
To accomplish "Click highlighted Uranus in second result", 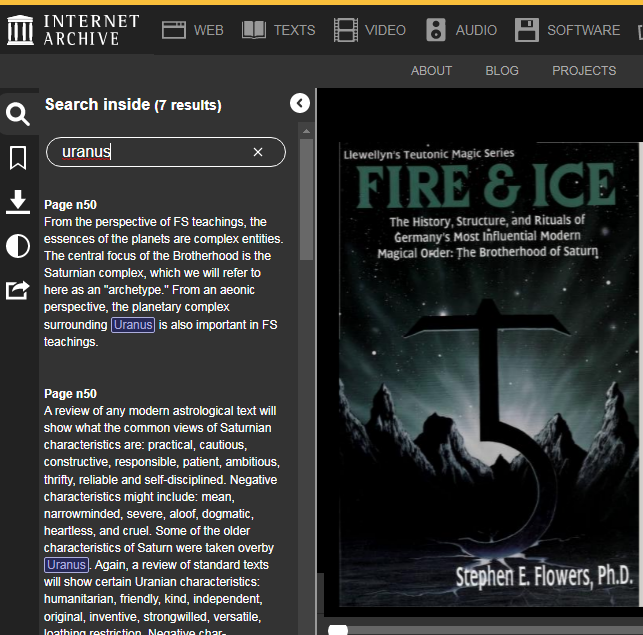I will click(x=66, y=565).
